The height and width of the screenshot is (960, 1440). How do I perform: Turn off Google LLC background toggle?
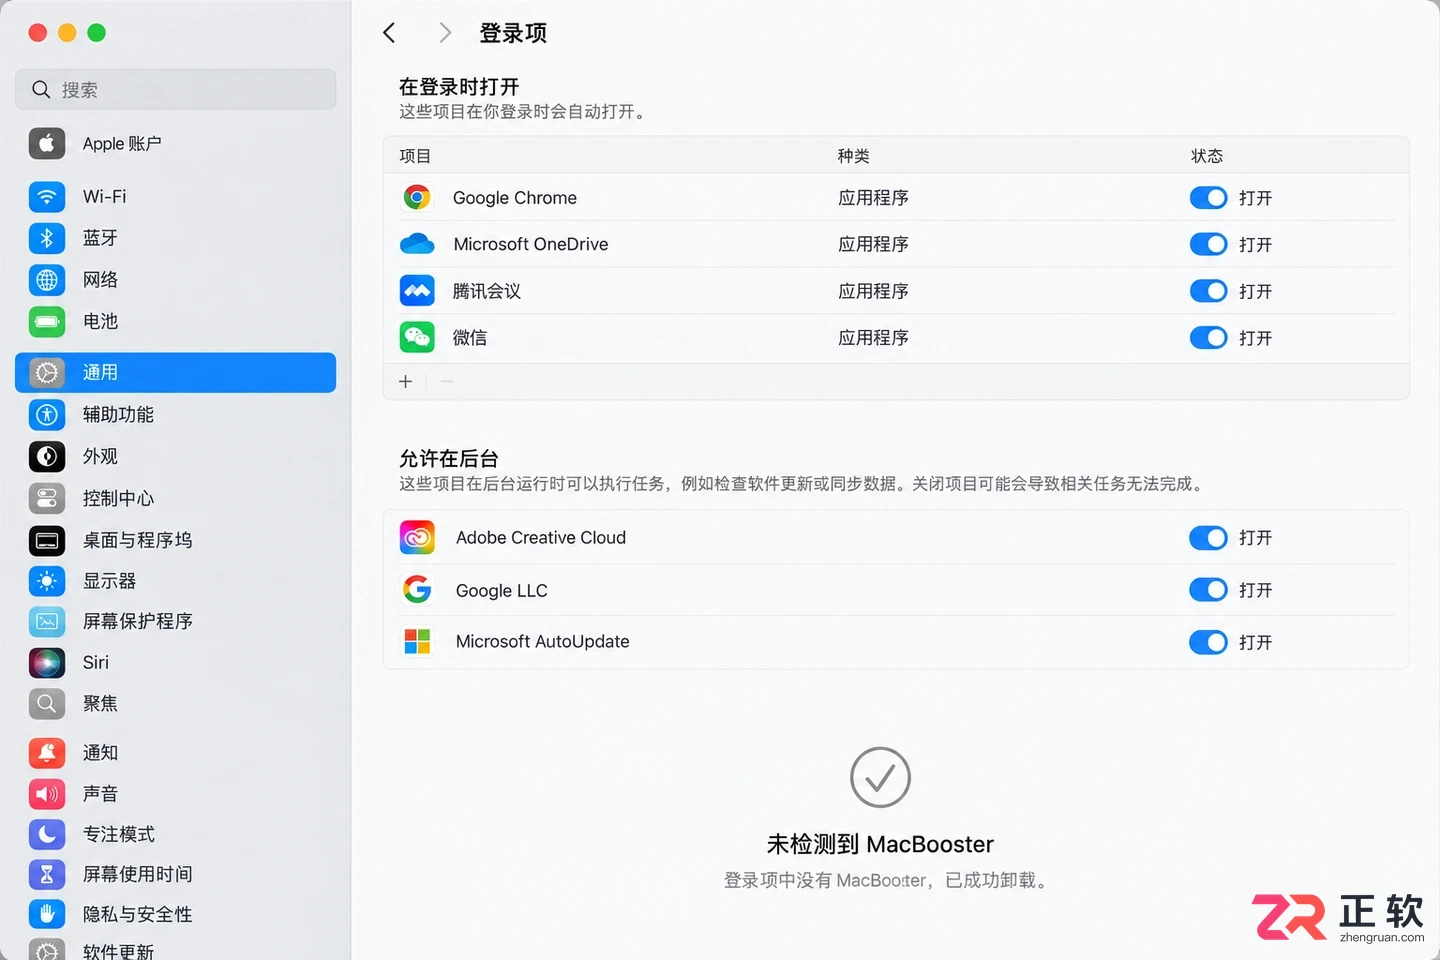tap(1208, 590)
